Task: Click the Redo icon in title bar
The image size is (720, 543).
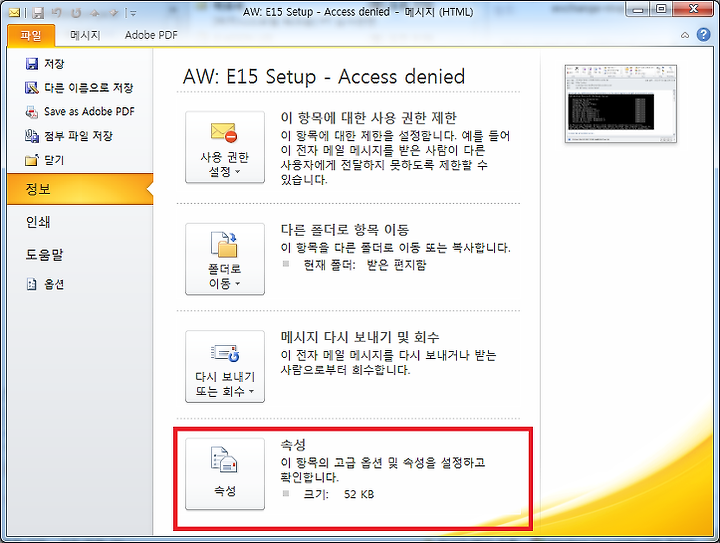Action: [x=76, y=13]
